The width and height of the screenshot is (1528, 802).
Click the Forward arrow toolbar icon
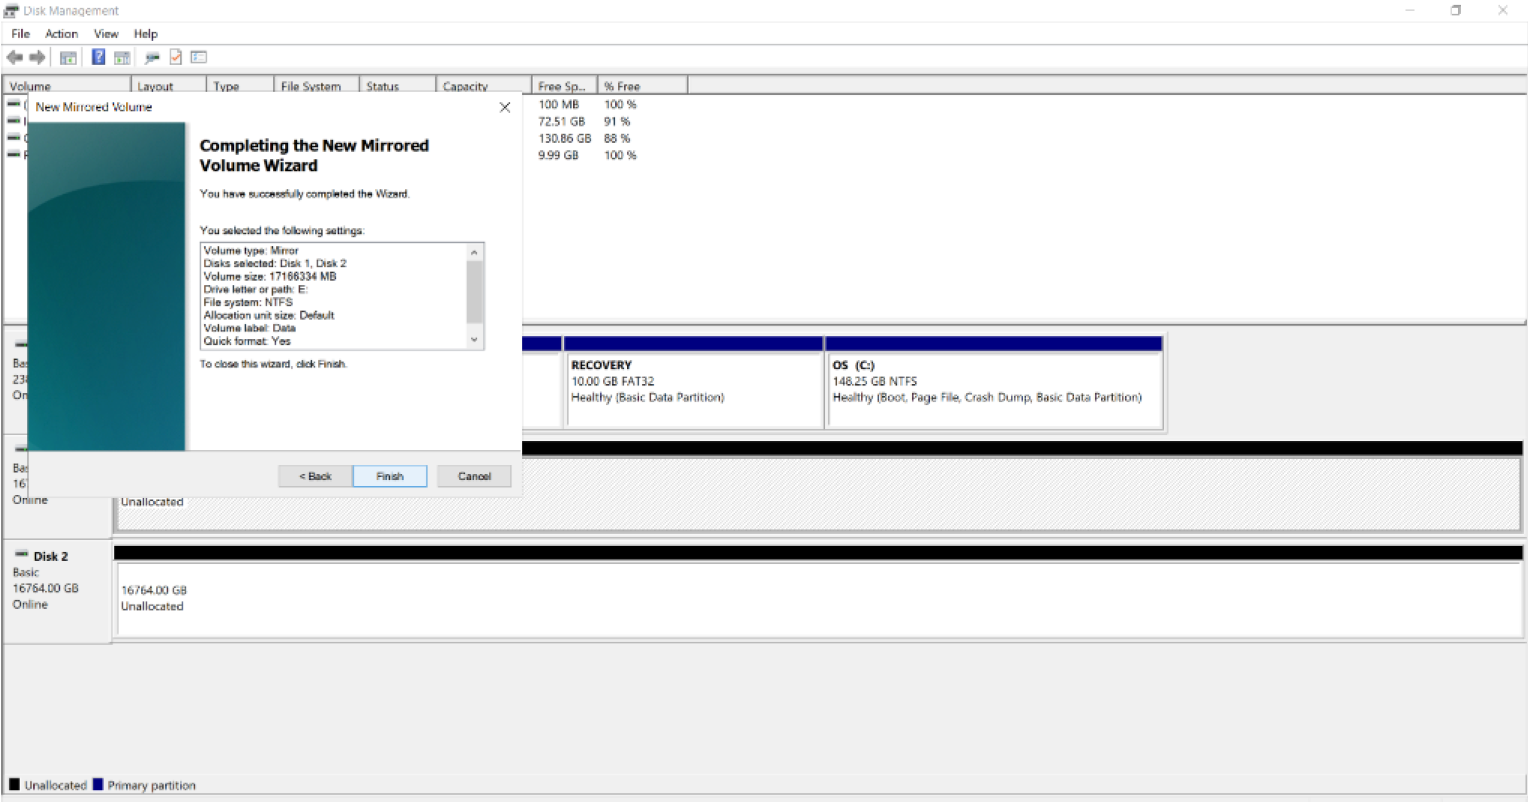coord(38,57)
